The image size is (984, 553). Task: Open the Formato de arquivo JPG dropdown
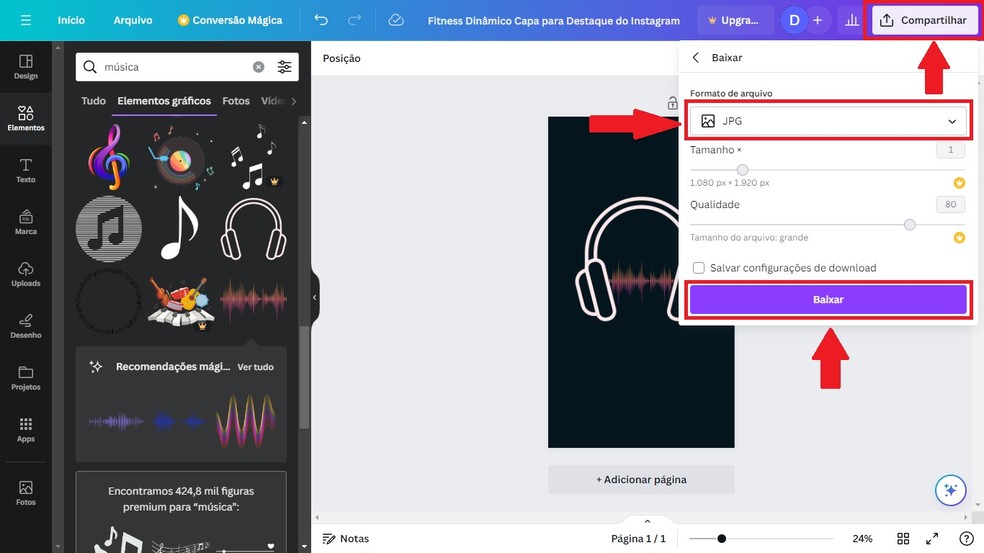(x=828, y=121)
